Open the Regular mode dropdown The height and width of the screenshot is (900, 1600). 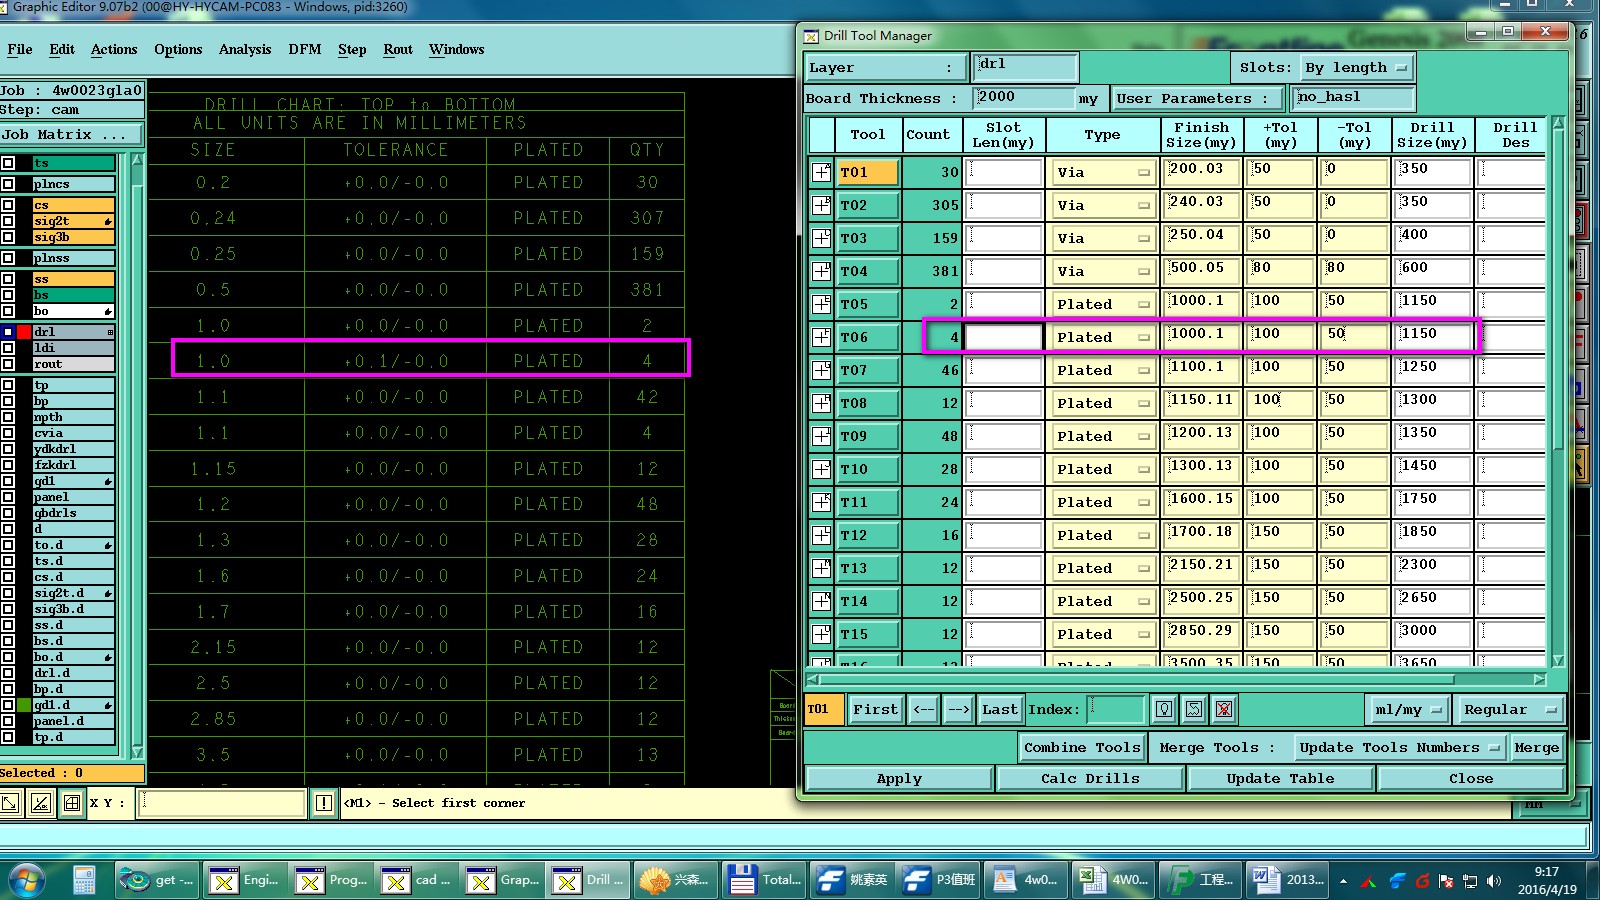(x=1509, y=709)
